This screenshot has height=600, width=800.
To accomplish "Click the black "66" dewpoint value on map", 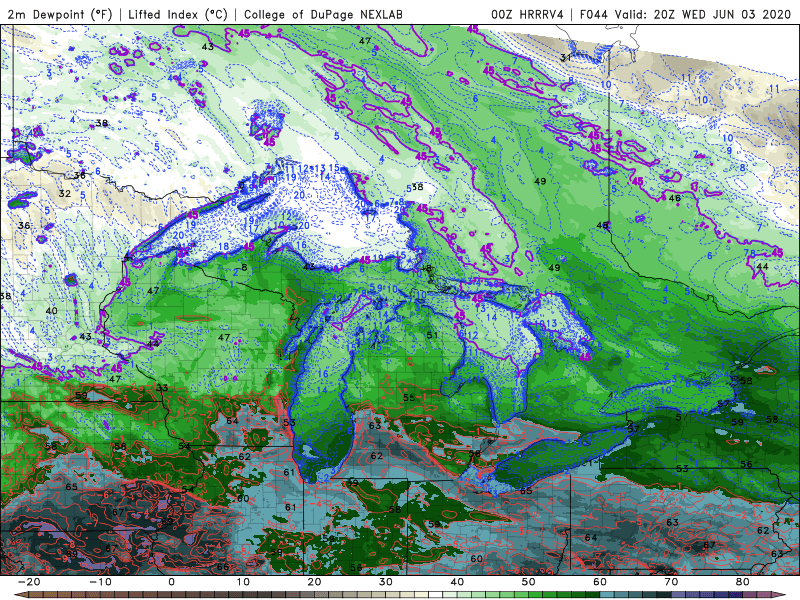I will coord(223,567).
